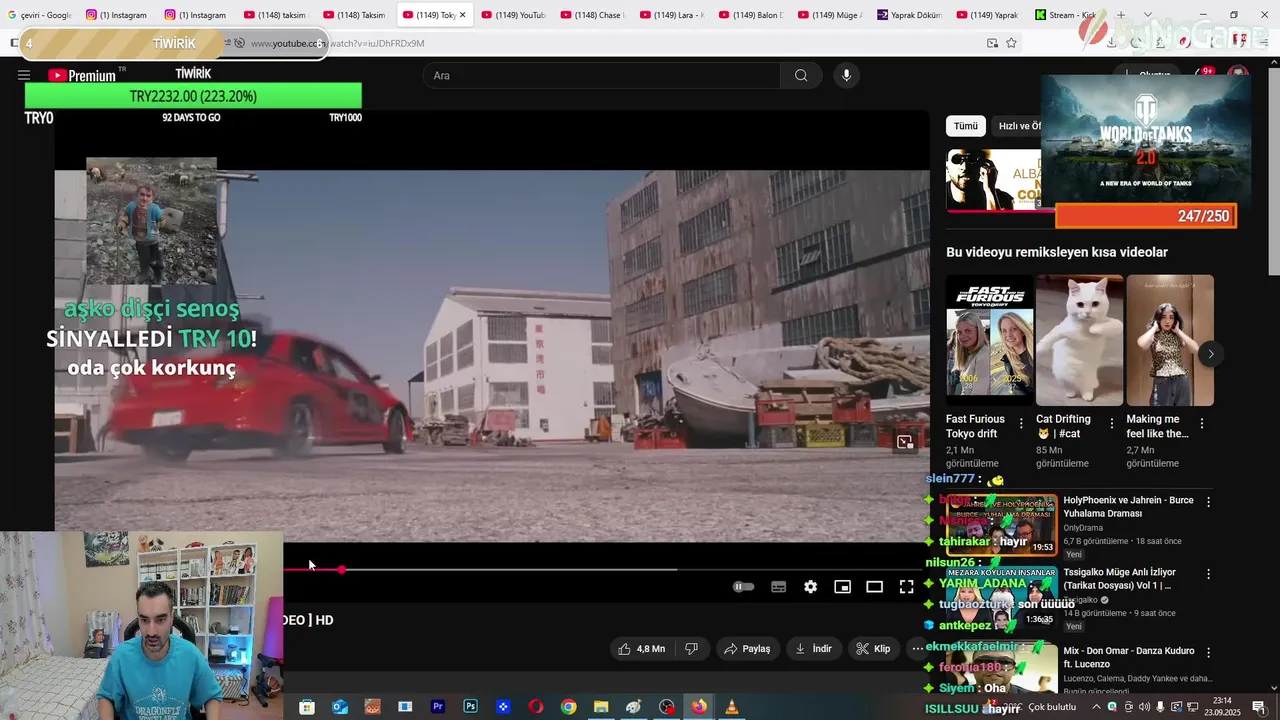The image size is (1280, 720).
Task: Switch to the Yaprak Döküm tab
Action: [x=909, y=15]
